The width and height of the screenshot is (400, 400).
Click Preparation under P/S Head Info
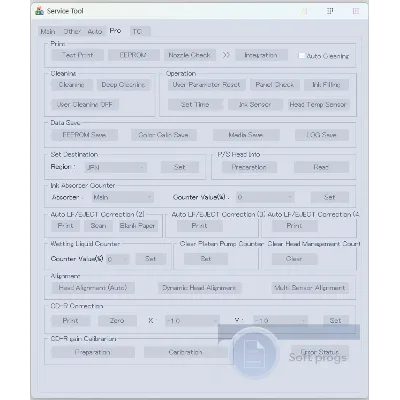249,167
